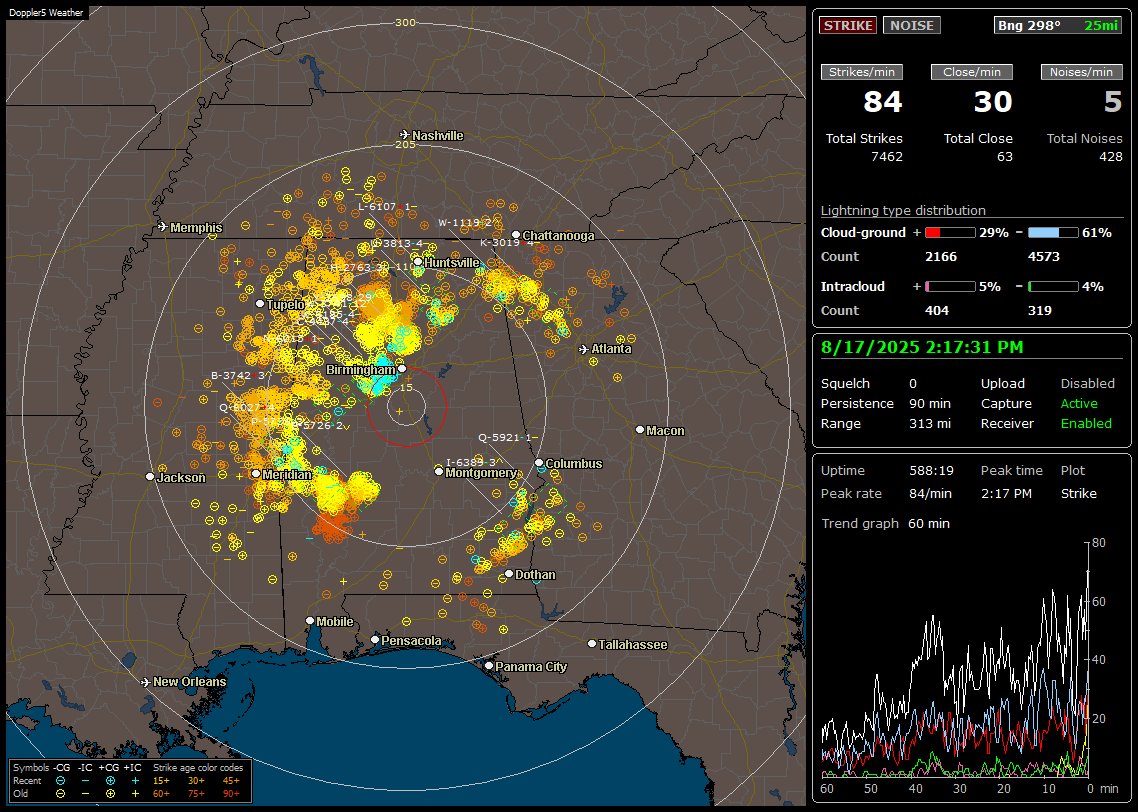Click the 205 range ring label
Image resolution: width=1138 pixels, height=812 pixels.
tap(405, 144)
